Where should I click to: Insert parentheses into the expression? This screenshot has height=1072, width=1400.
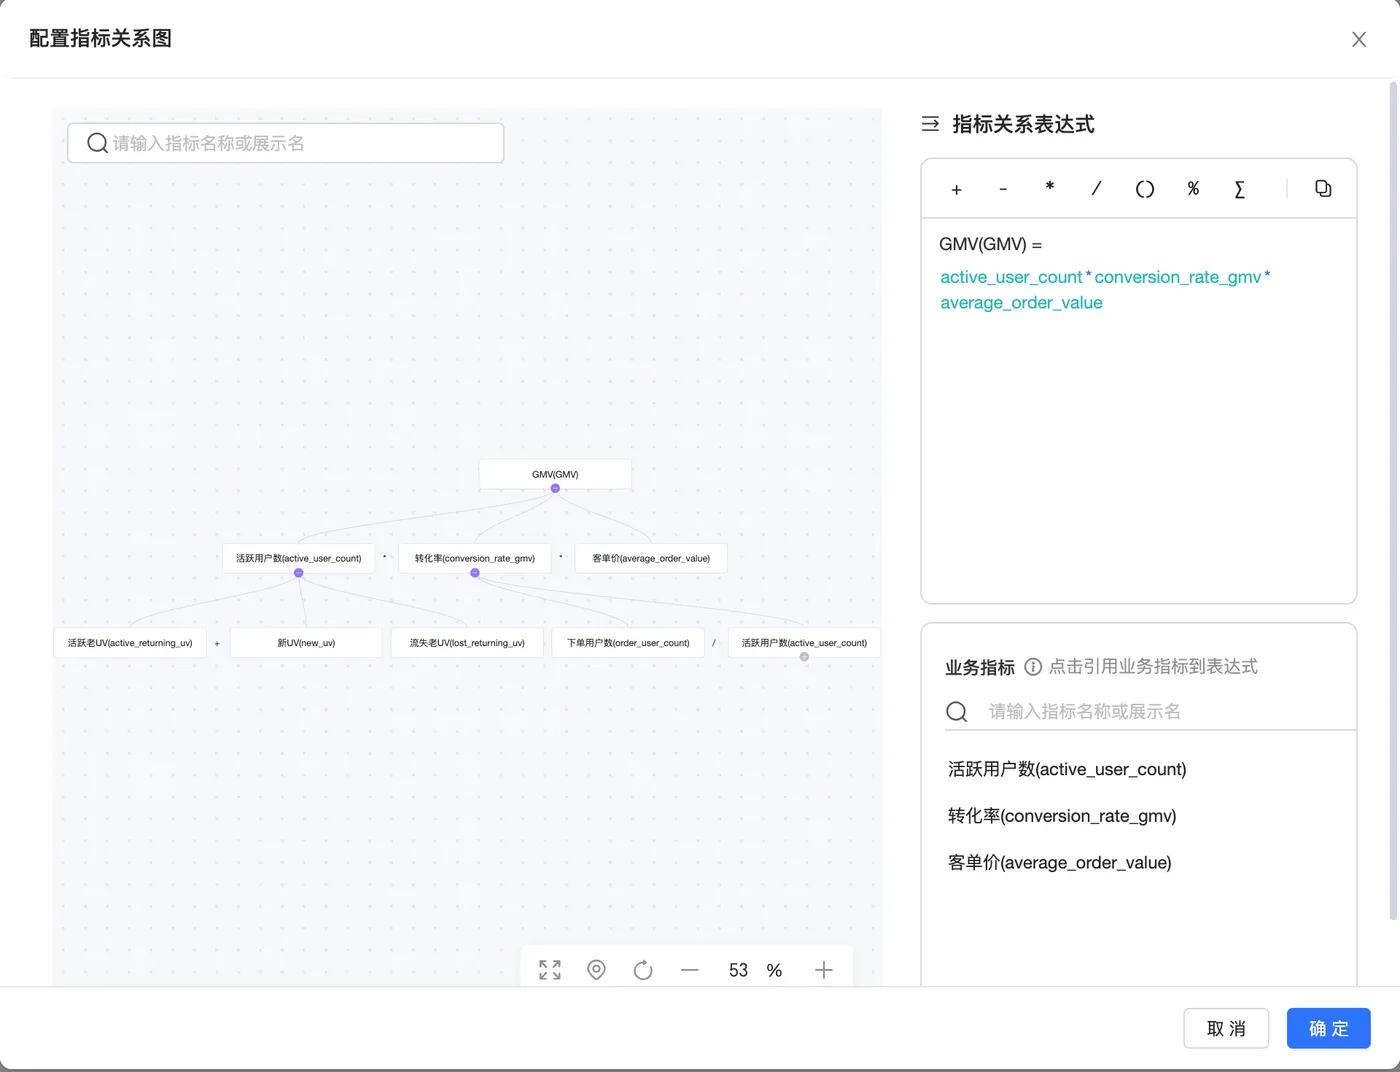click(x=1145, y=189)
